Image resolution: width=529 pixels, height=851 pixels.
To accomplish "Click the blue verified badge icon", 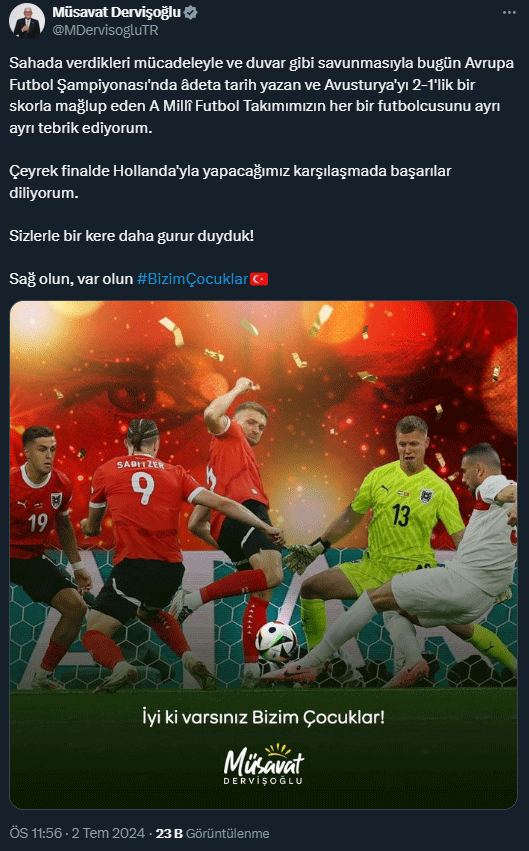I will 190,12.
